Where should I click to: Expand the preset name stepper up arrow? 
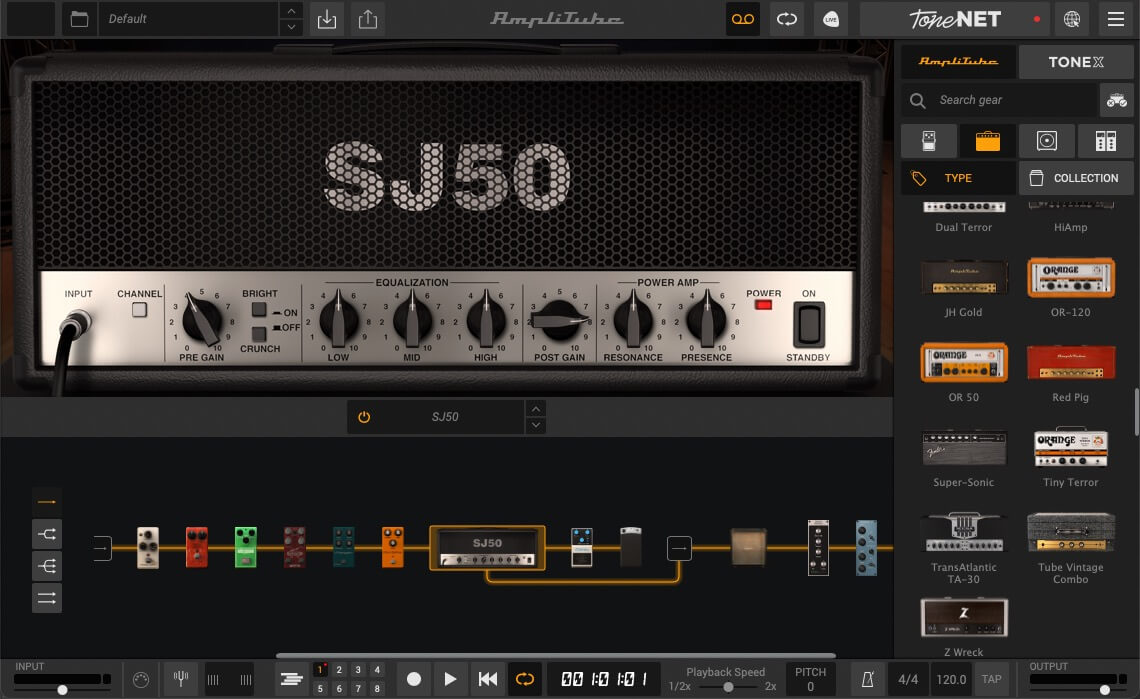click(x=290, y=12)
